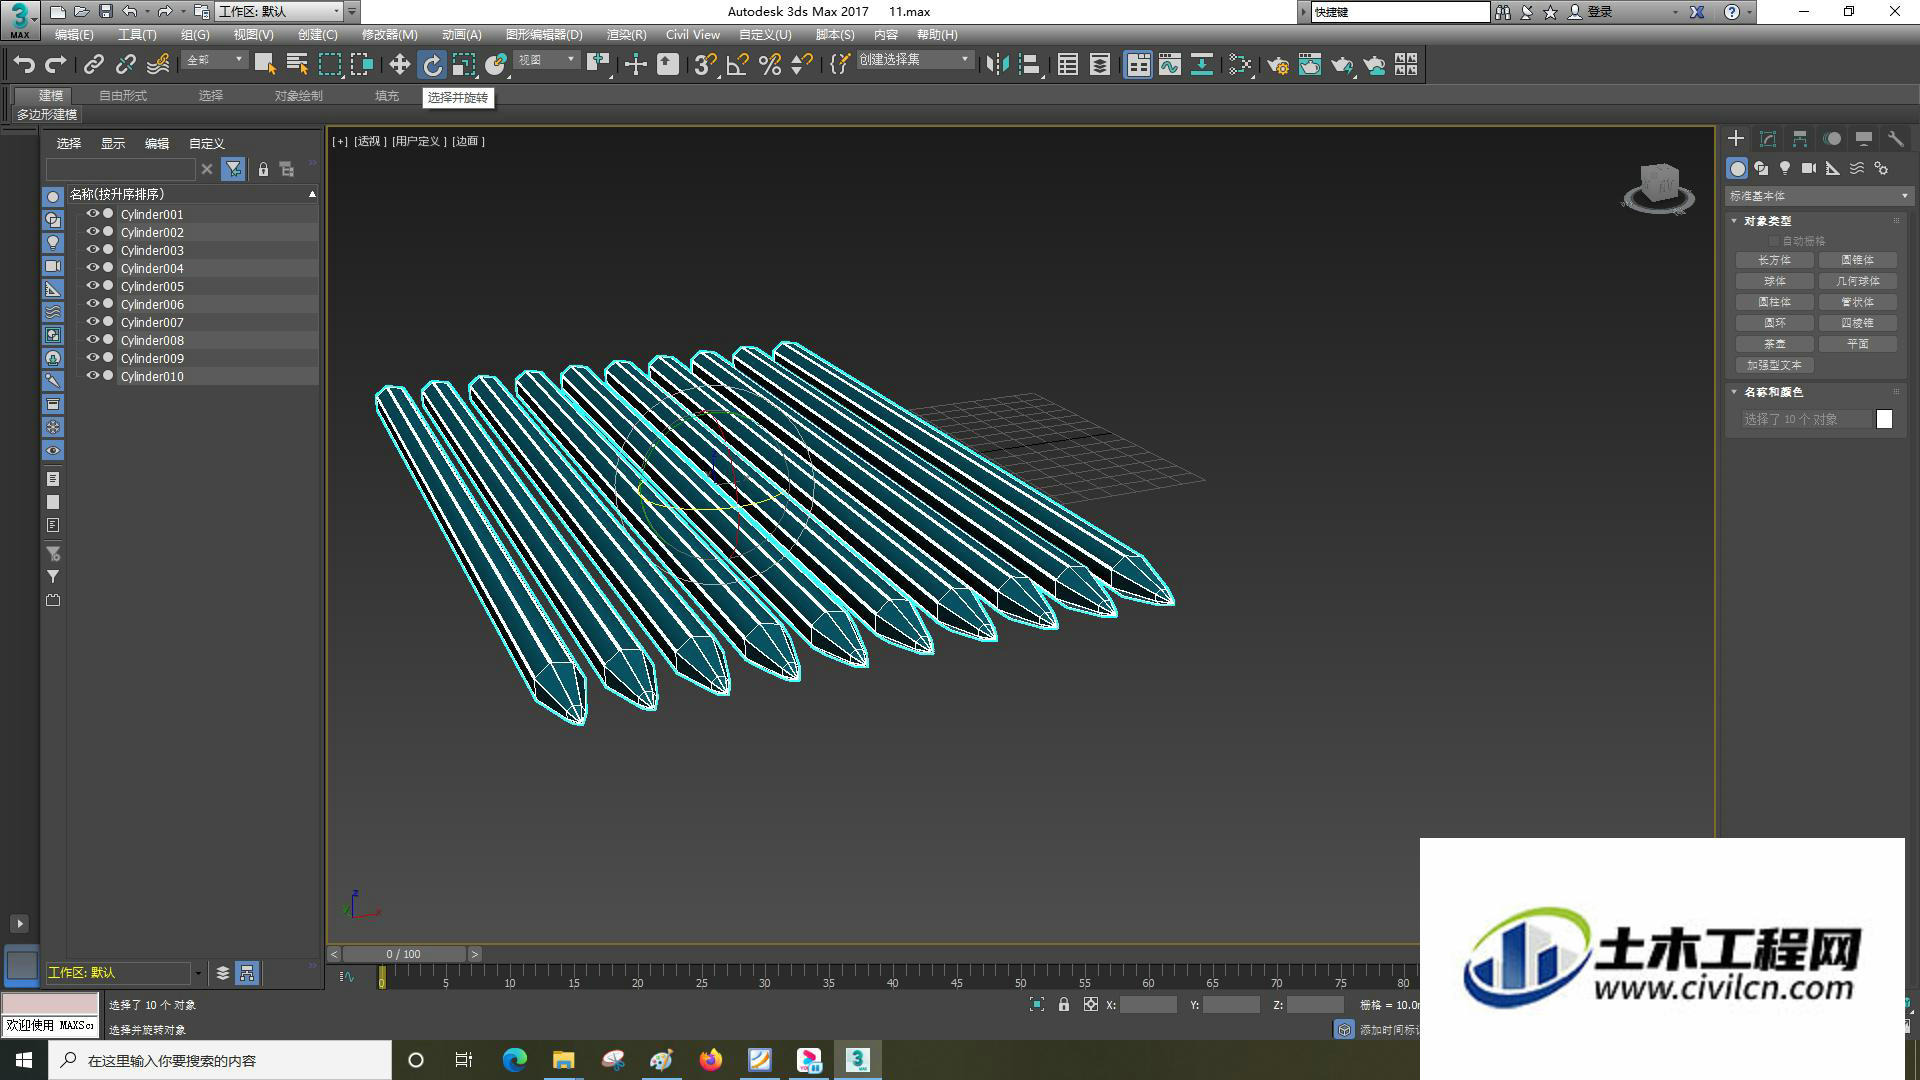Click the 平面 create button
This screenshot has width=1920, height=1080.
pyautogui.click(x=1857, y=344)
